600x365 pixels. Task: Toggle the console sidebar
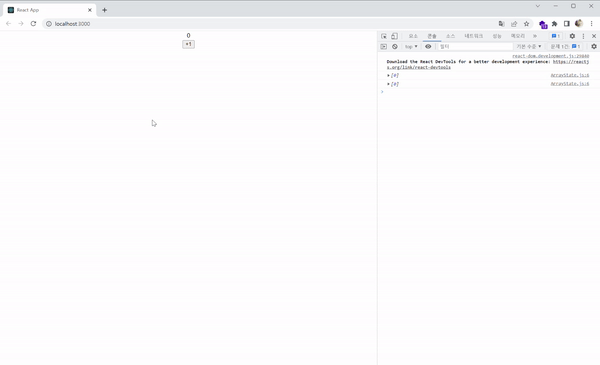[x=384, y=47]
